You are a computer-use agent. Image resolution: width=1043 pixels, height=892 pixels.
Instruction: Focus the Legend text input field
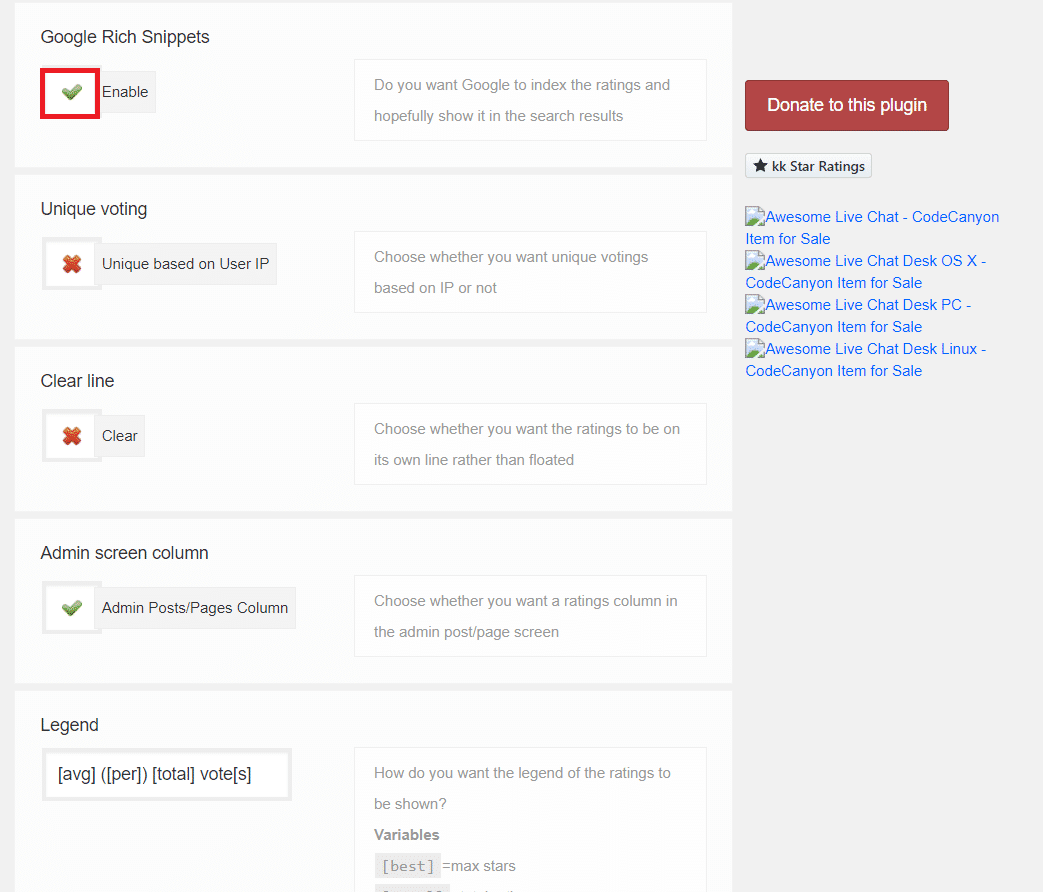point(166,774)
